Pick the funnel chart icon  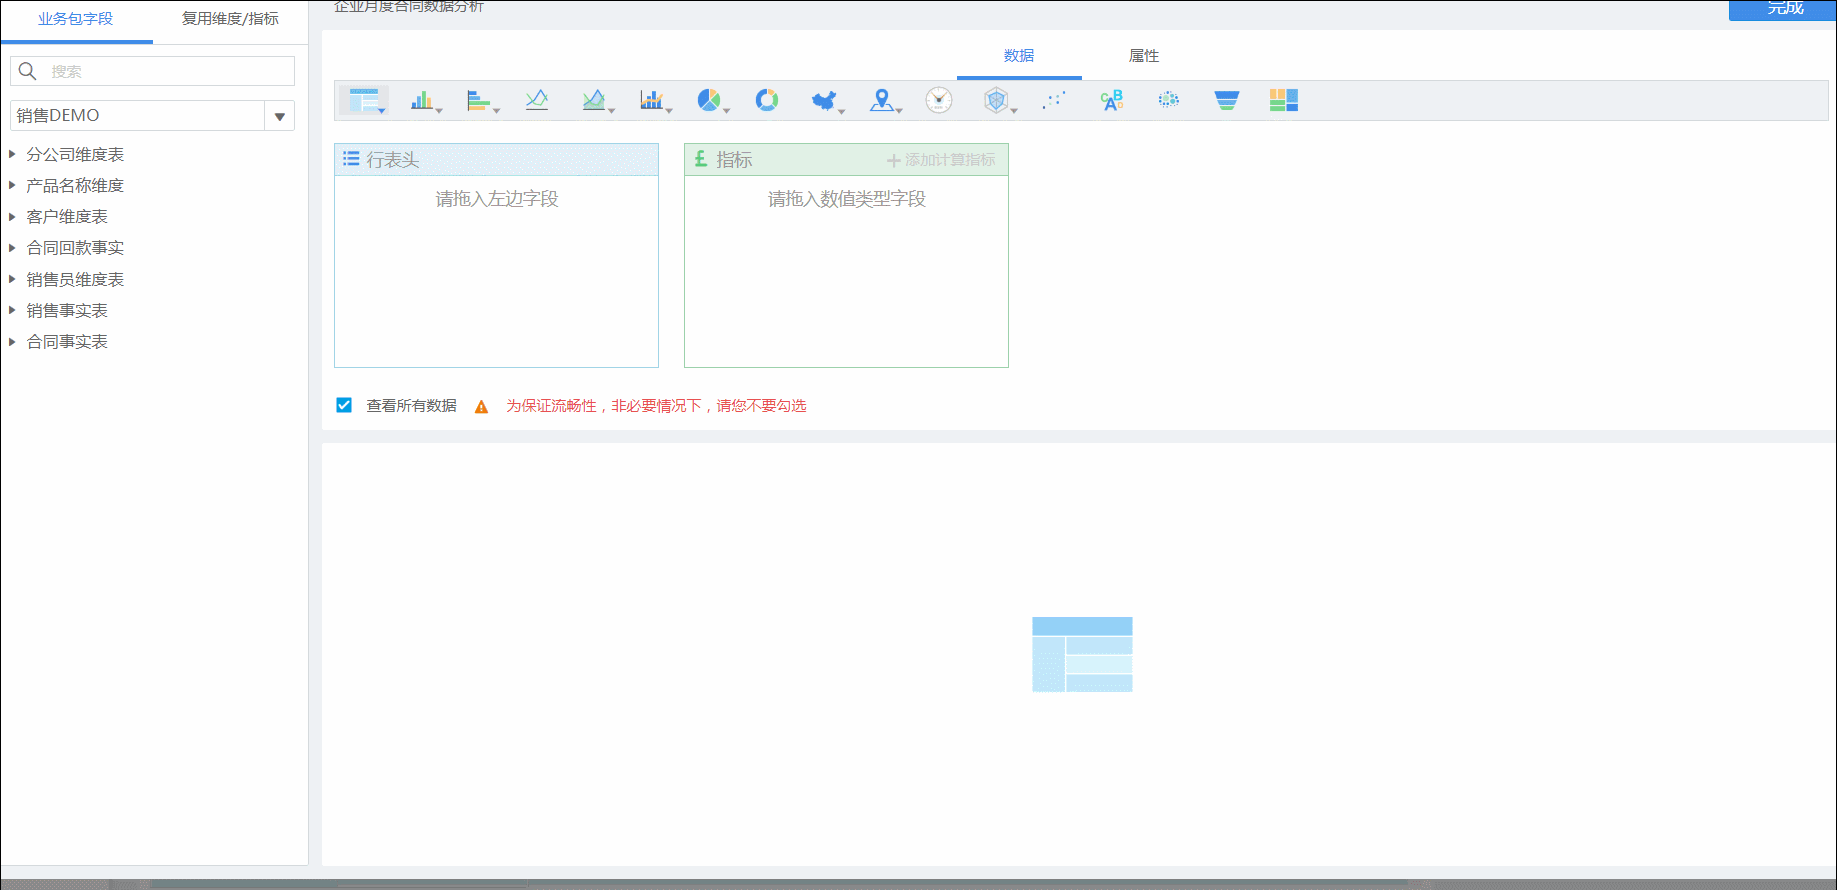(1226, 100)
